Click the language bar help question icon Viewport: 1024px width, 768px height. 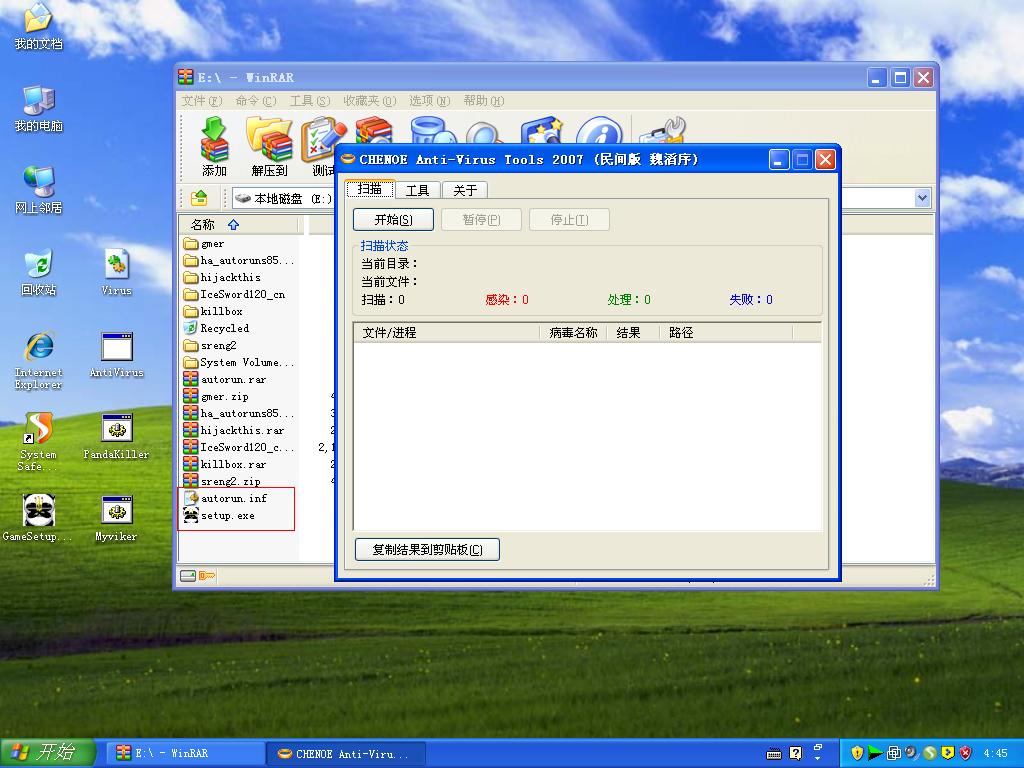click(795, 754)
